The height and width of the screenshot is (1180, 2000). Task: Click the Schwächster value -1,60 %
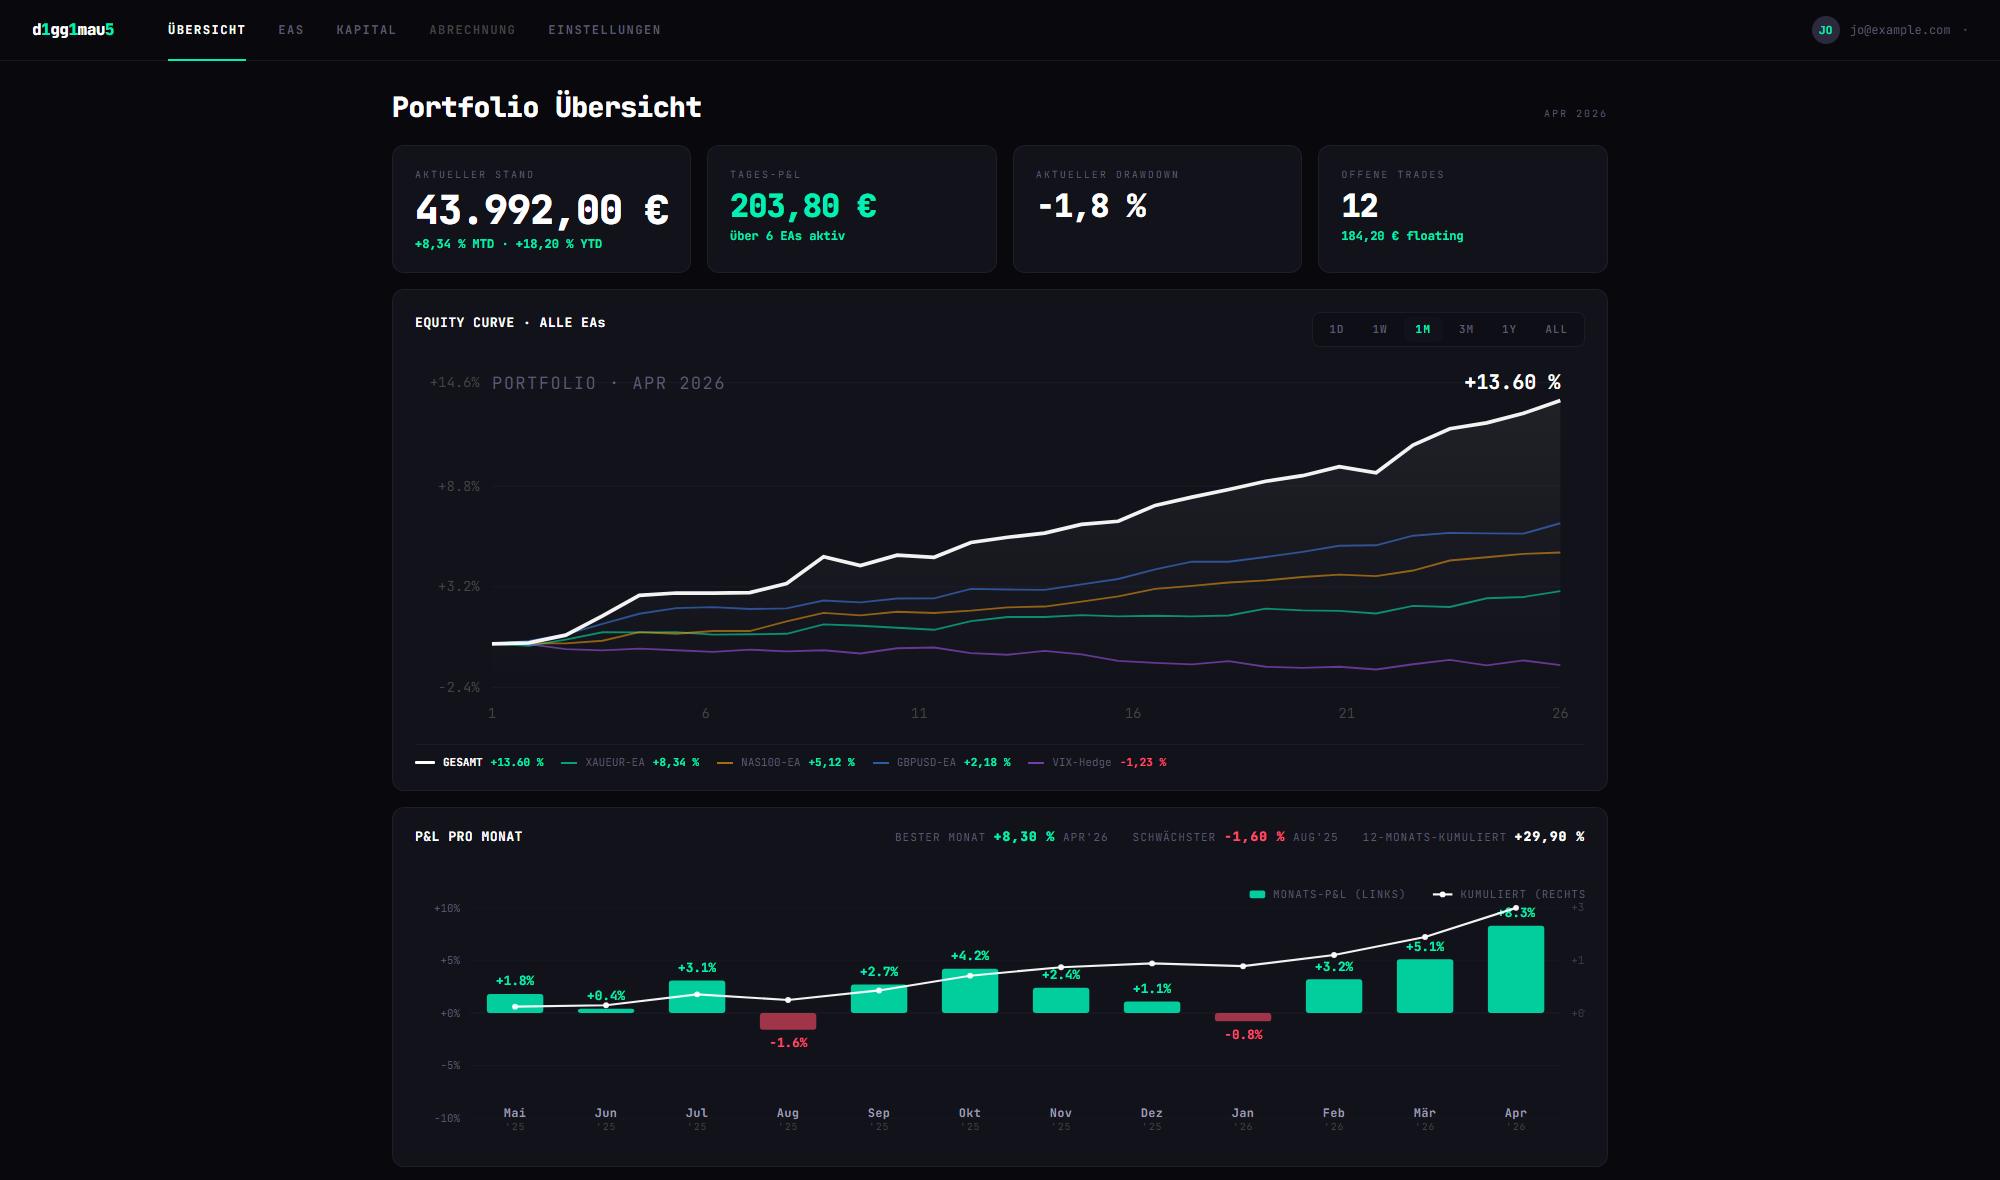(1254, 837)
